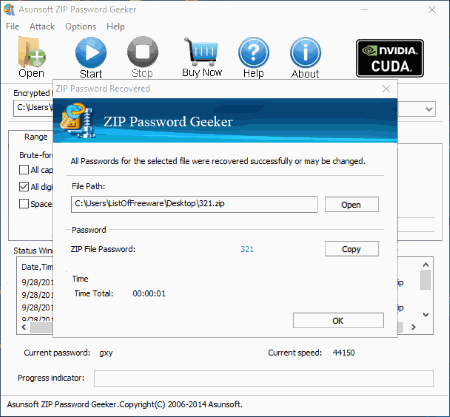Viewport: 450px width, 417px height.
Task: Uncheck the All digits checkbox
Action: (24, 187)
